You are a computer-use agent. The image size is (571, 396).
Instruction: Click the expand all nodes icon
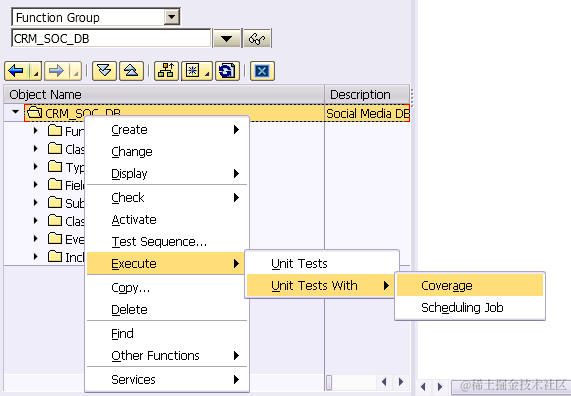[104, 71]
